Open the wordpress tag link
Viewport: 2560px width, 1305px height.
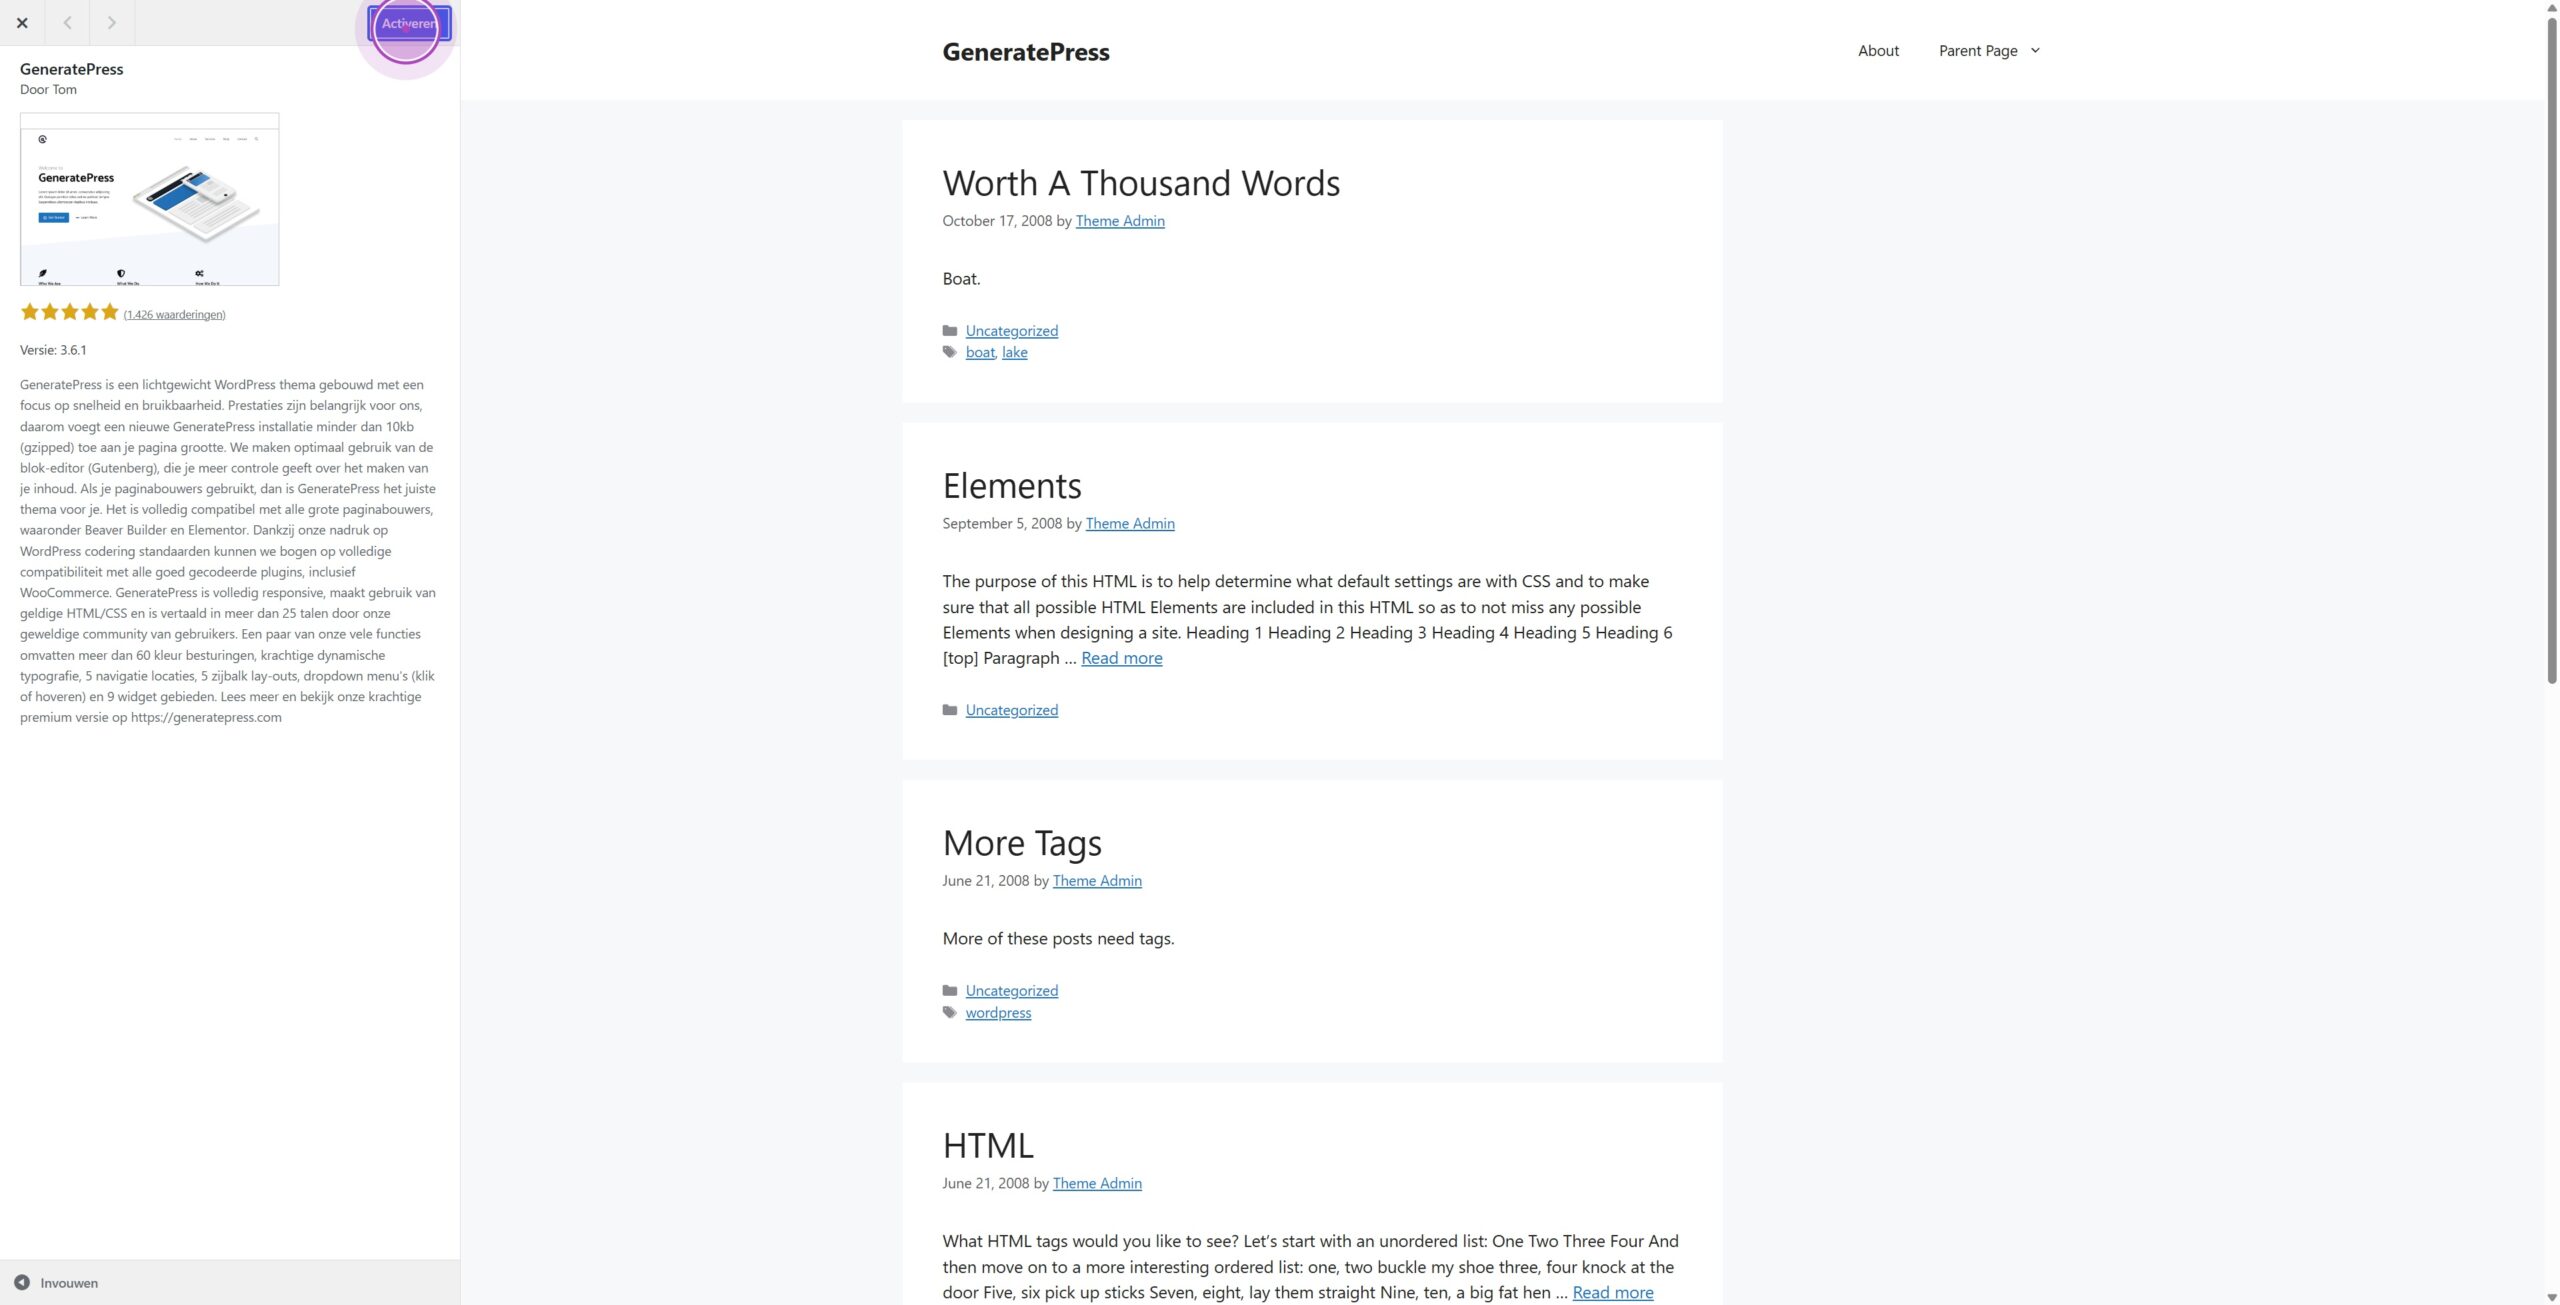pos(998,1013)
